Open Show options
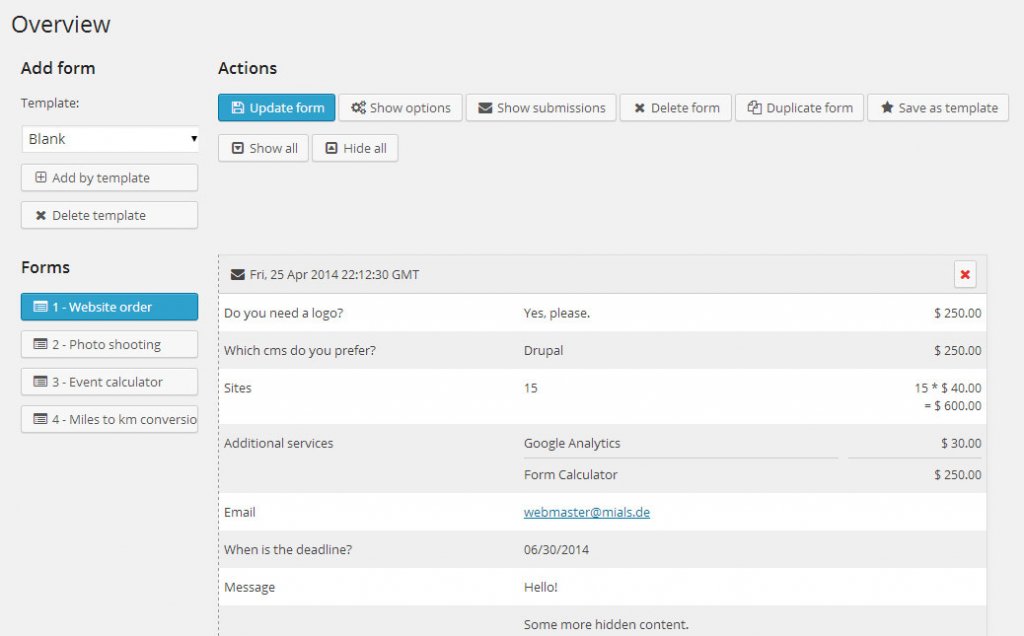Screen dimensions: 1024x636 (x=400, y=108)
